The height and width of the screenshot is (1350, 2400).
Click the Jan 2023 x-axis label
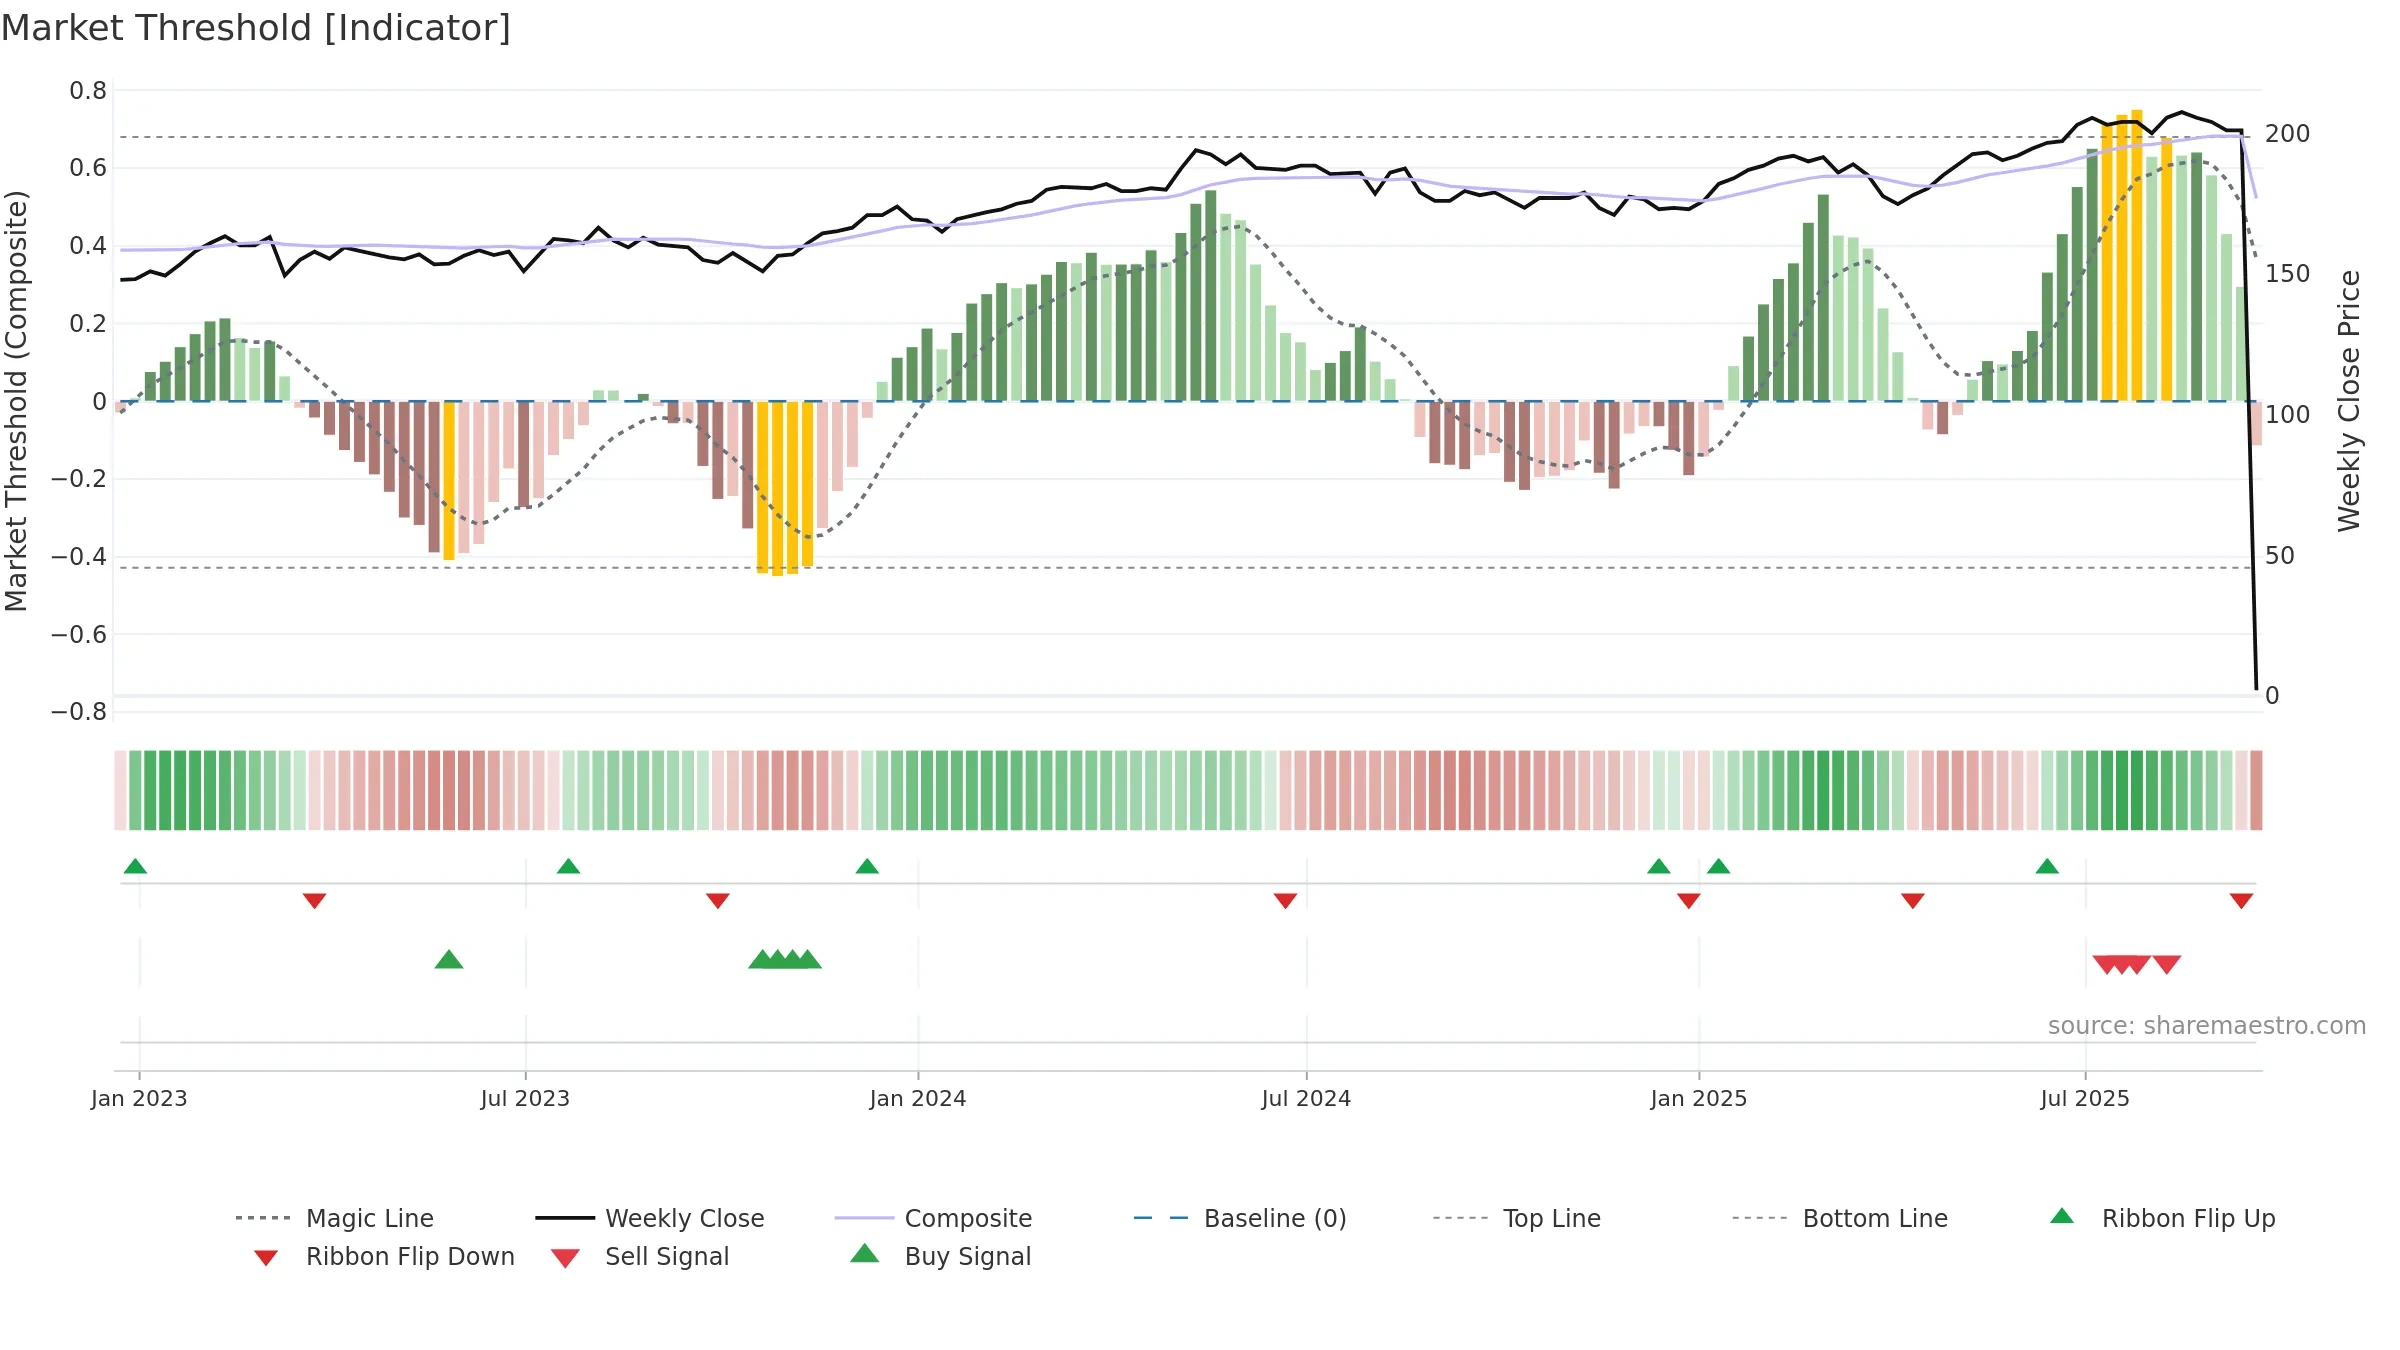(139, 1098)
